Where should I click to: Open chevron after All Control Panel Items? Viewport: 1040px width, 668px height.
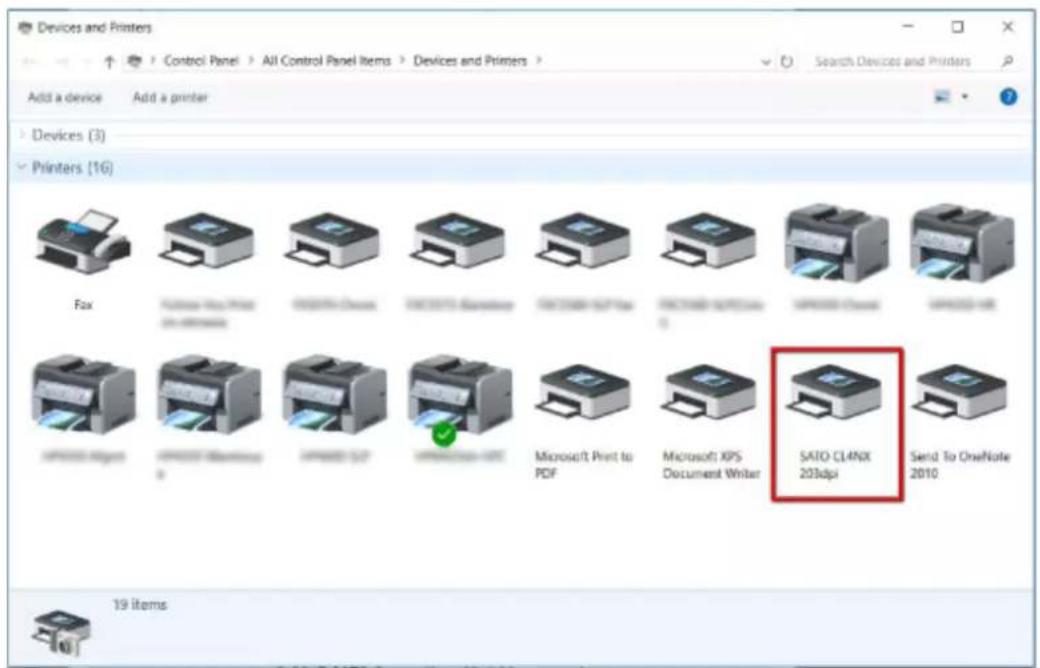tap(403, 60)
